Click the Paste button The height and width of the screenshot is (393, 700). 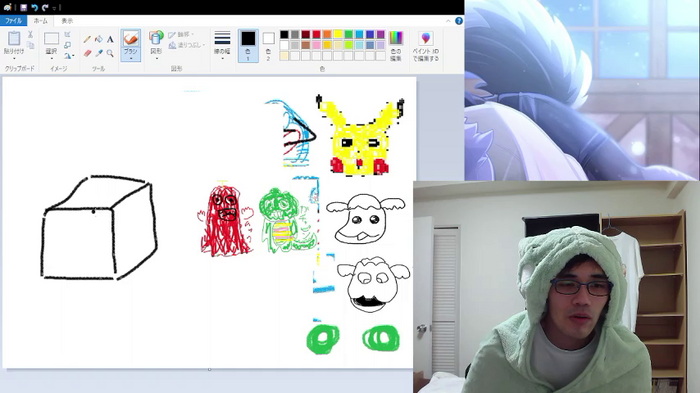(14, 46)
